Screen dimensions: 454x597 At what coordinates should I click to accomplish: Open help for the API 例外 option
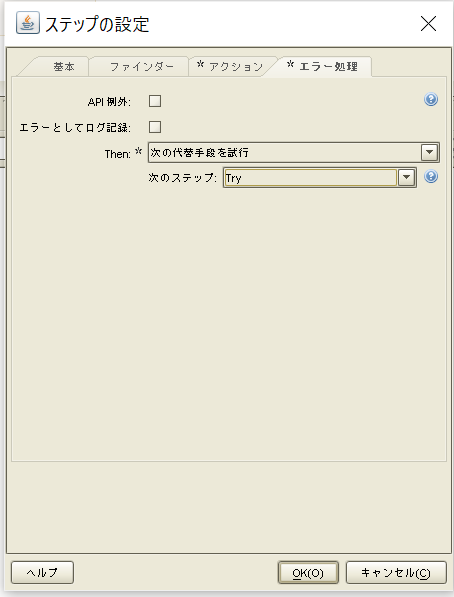431,100
